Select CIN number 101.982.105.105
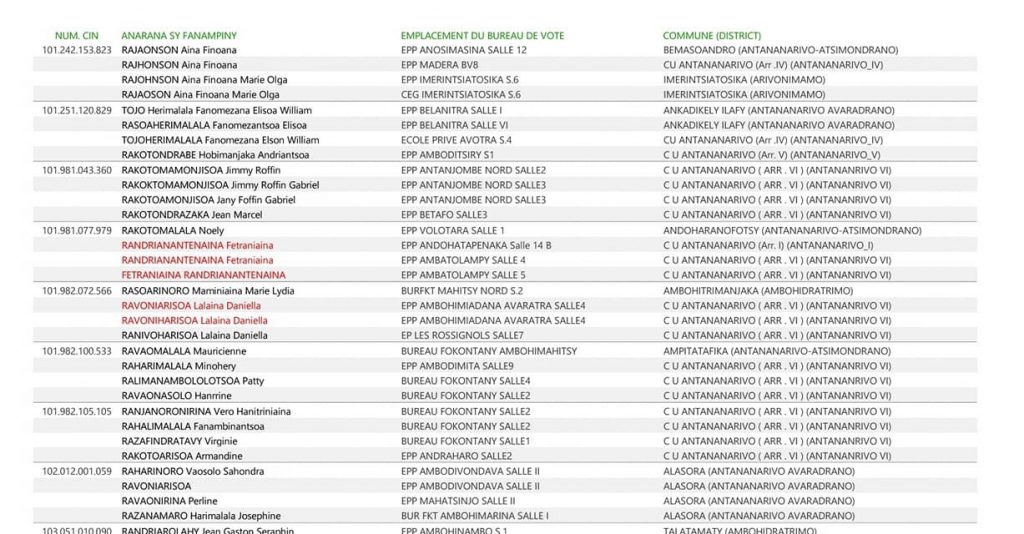Image resolution: width=1024 pixels, height=534 pixels. [77, 411]
